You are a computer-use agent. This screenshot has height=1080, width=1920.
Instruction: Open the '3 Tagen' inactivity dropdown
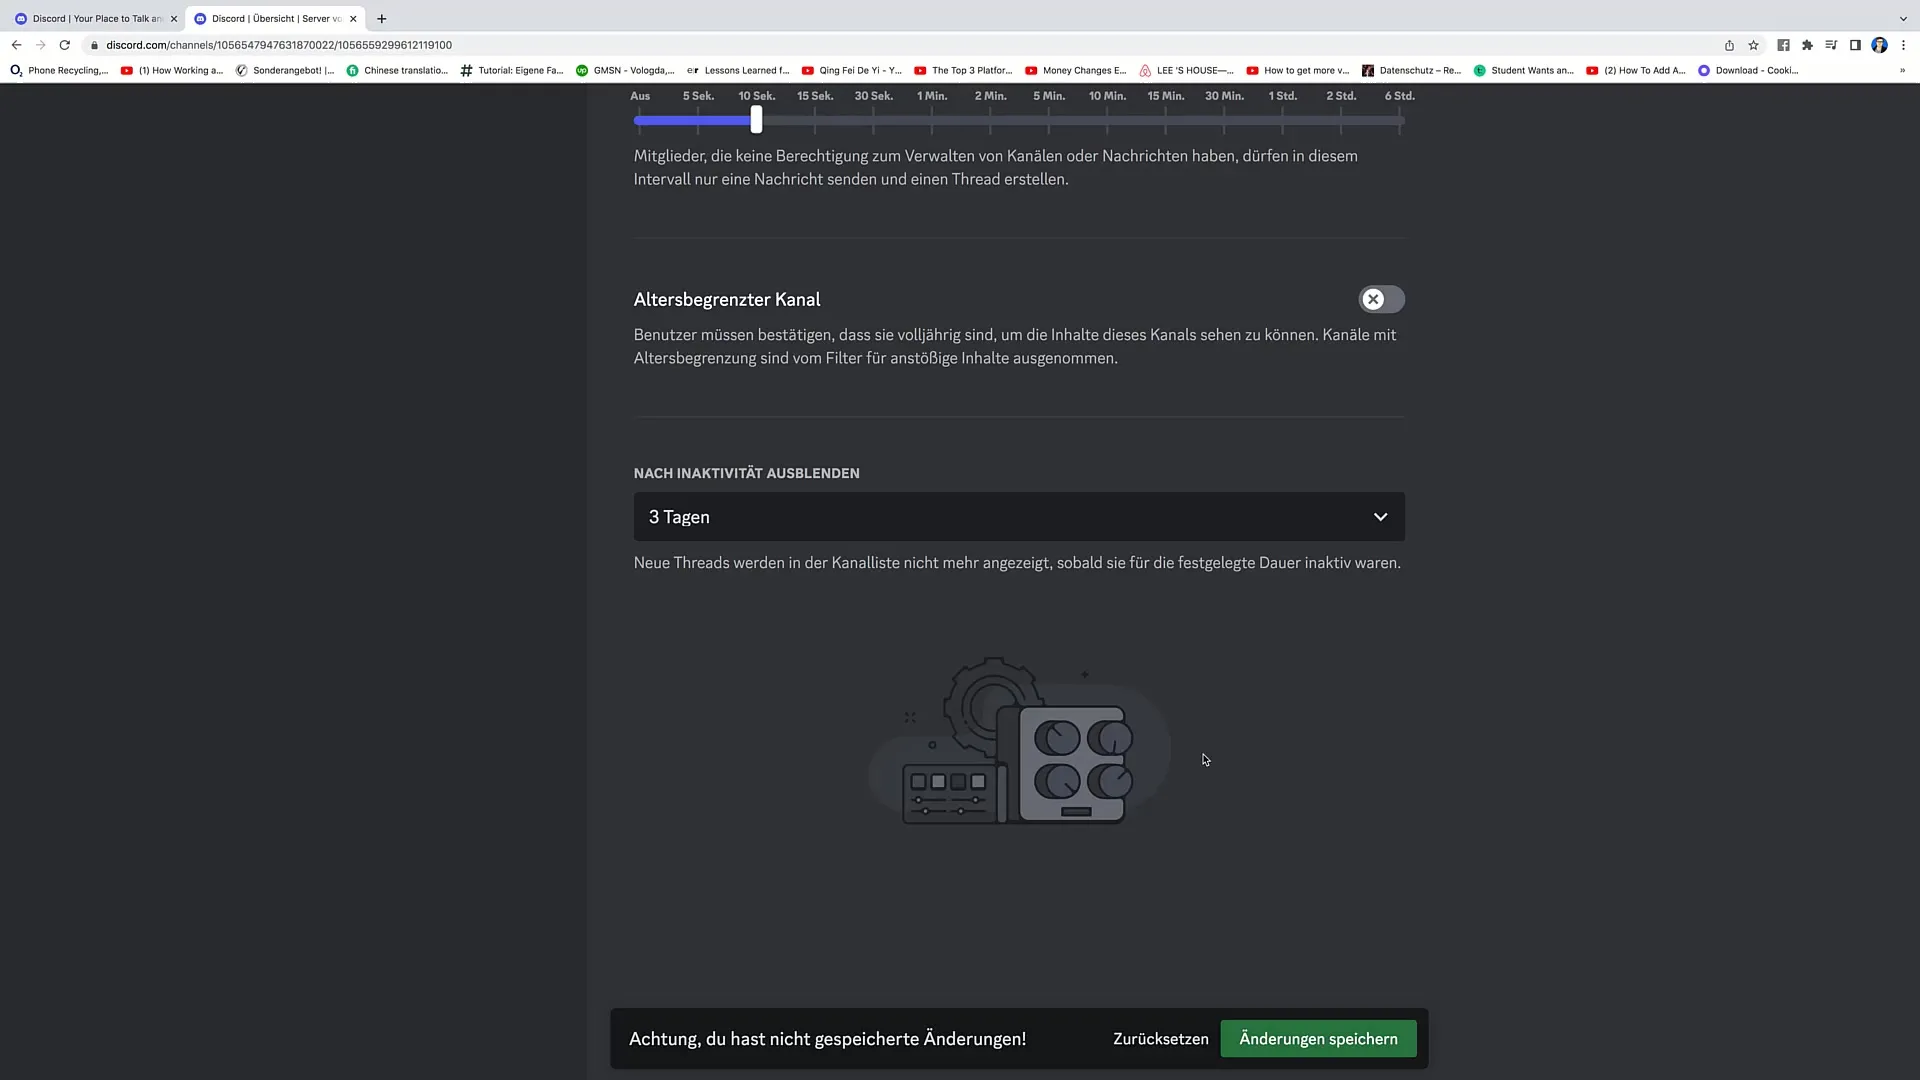[1019, 517]
